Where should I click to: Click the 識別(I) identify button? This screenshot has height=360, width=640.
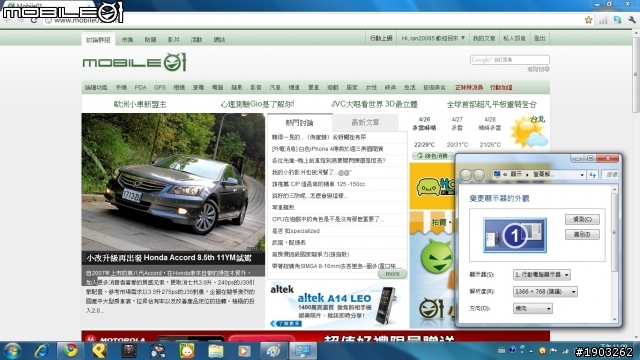(582, 234)
